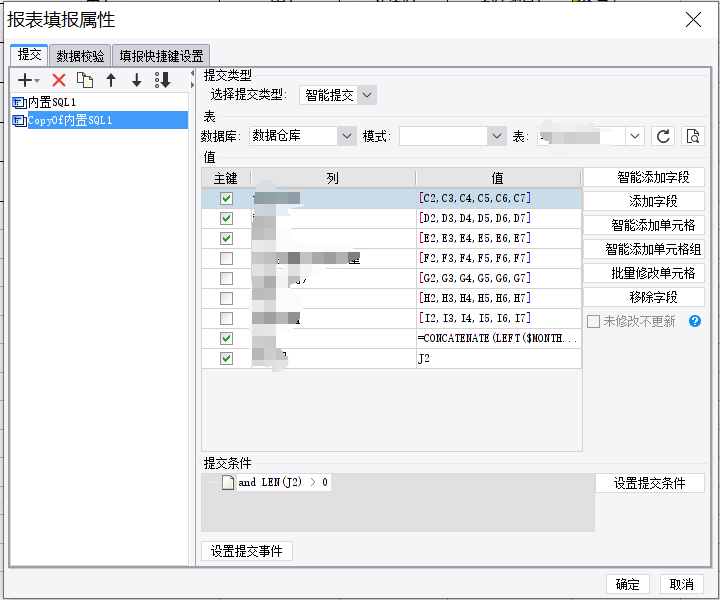The image size is (720, 600).
Task: Cancel with 取消 button
Action: pyautogui.click(x=681, y=584)
